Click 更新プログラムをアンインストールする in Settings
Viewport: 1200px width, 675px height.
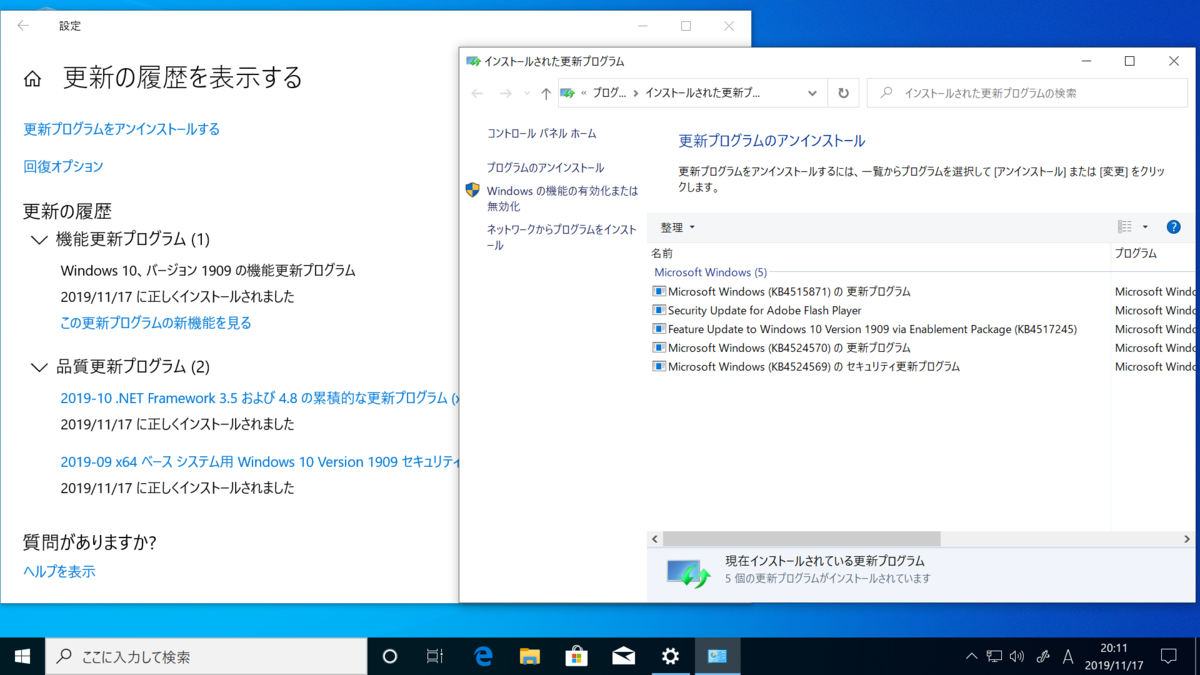pos(122,129)
